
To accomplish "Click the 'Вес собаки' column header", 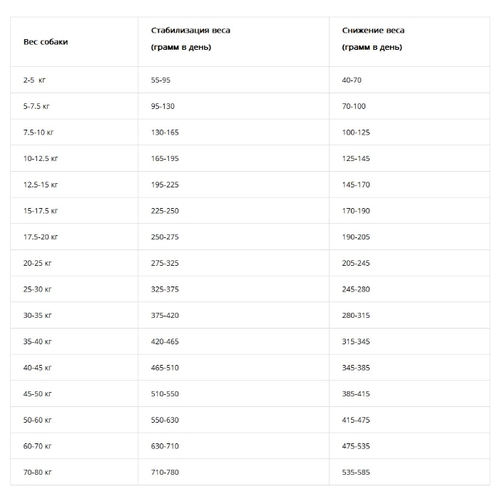I will (x=46, y=42).
